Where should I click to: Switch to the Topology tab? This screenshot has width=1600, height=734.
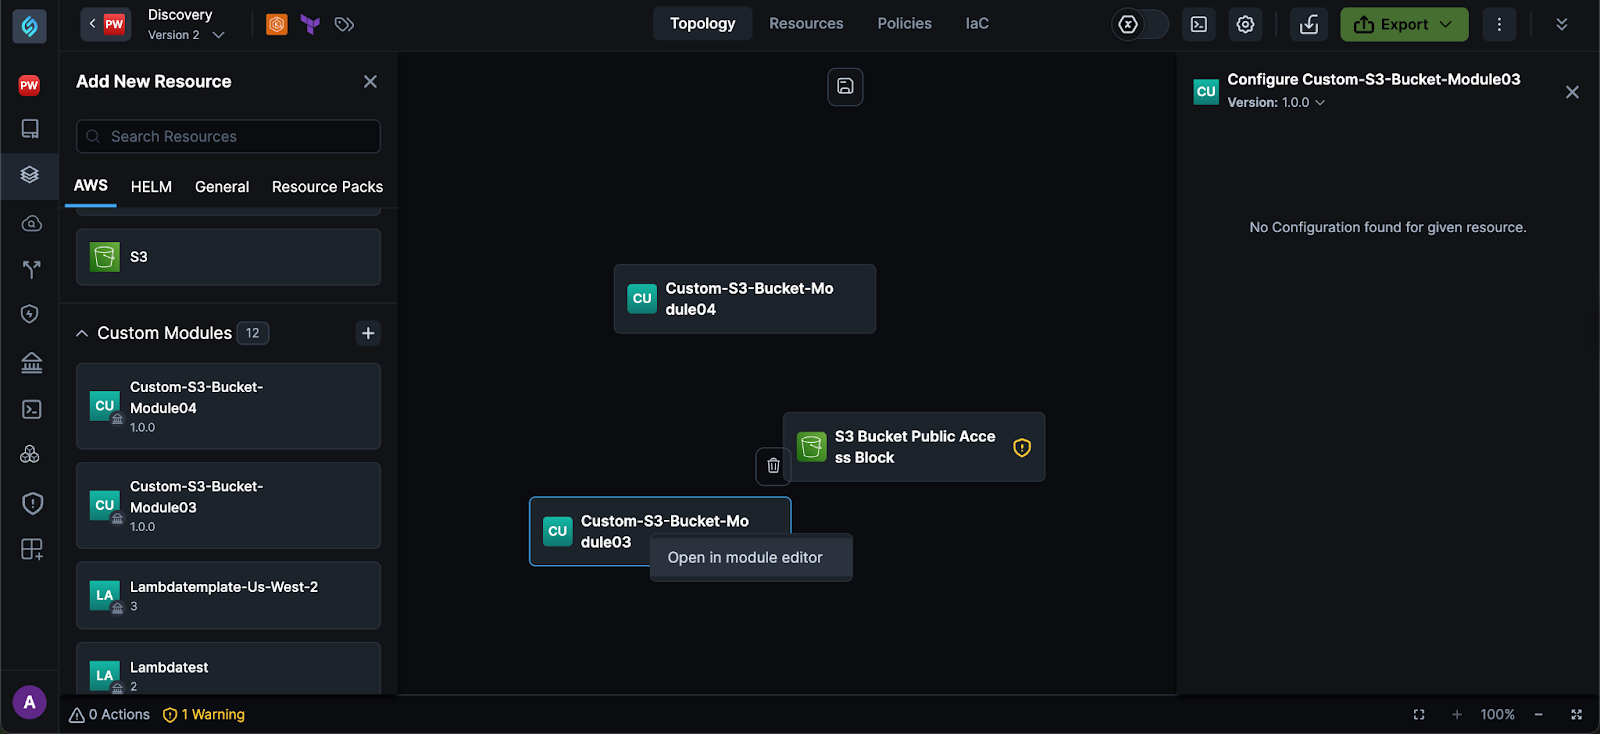pos(702,24)
